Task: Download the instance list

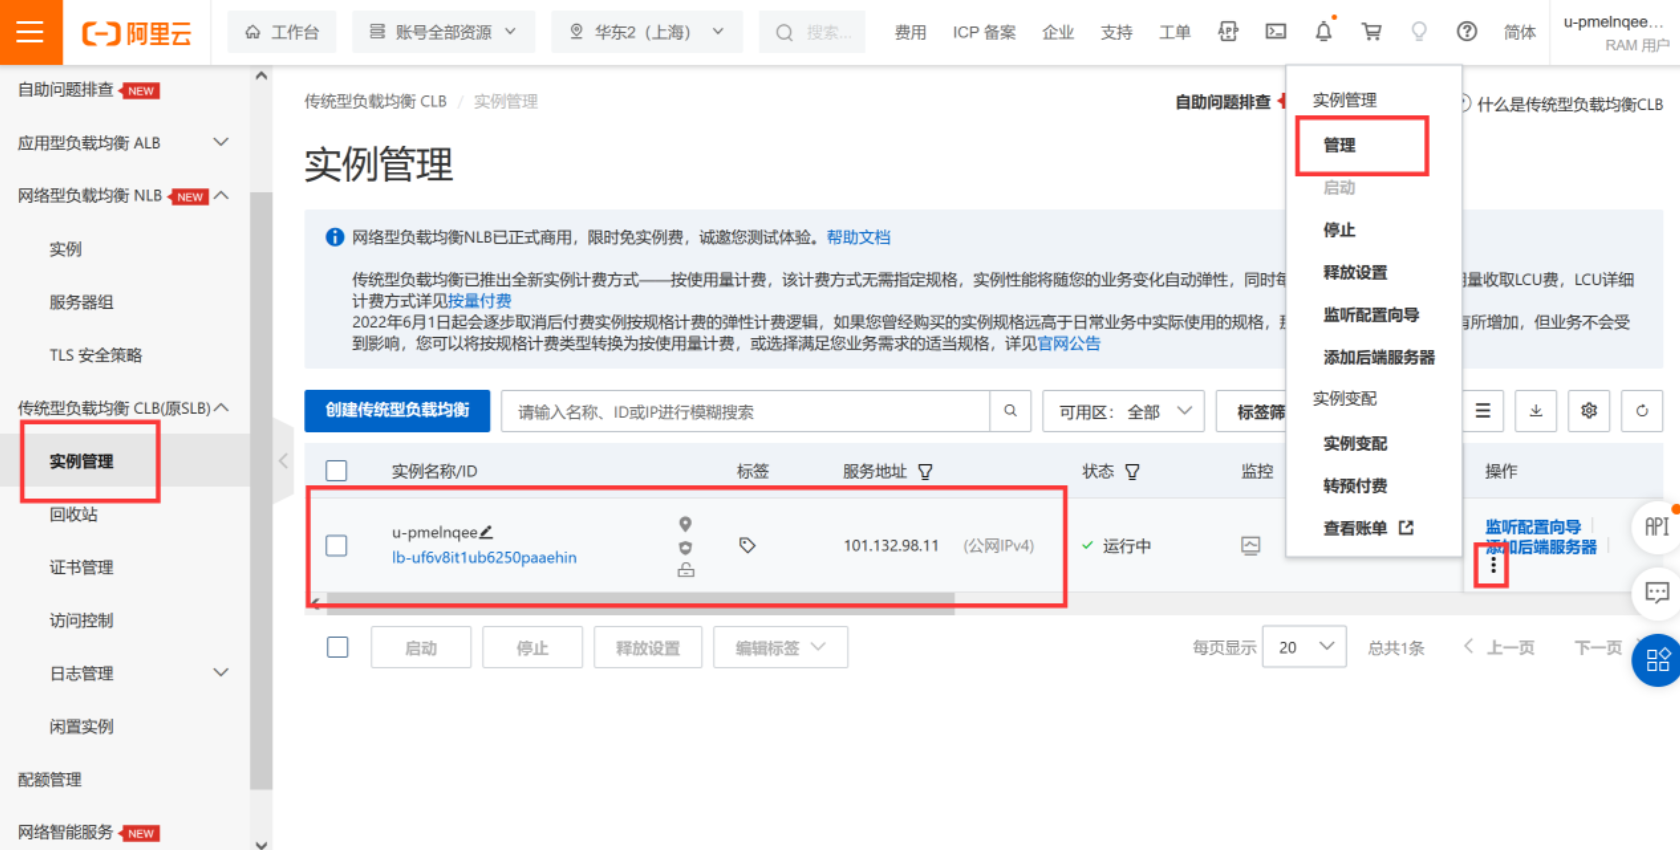Action: tap(1535, 411)
